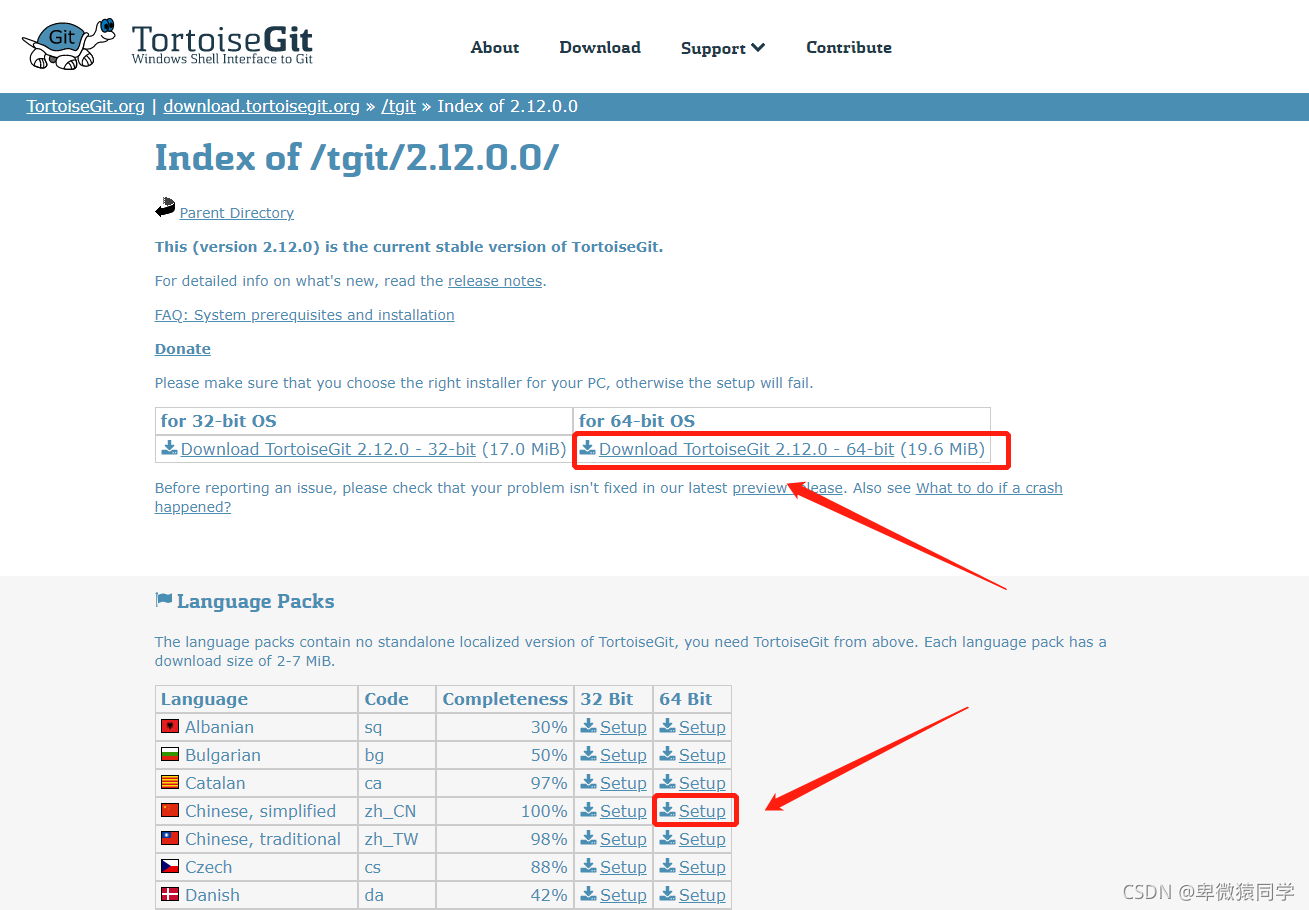
Task: Click Catalan 64 Bit download icon
Action: click(x=668, y=782)
